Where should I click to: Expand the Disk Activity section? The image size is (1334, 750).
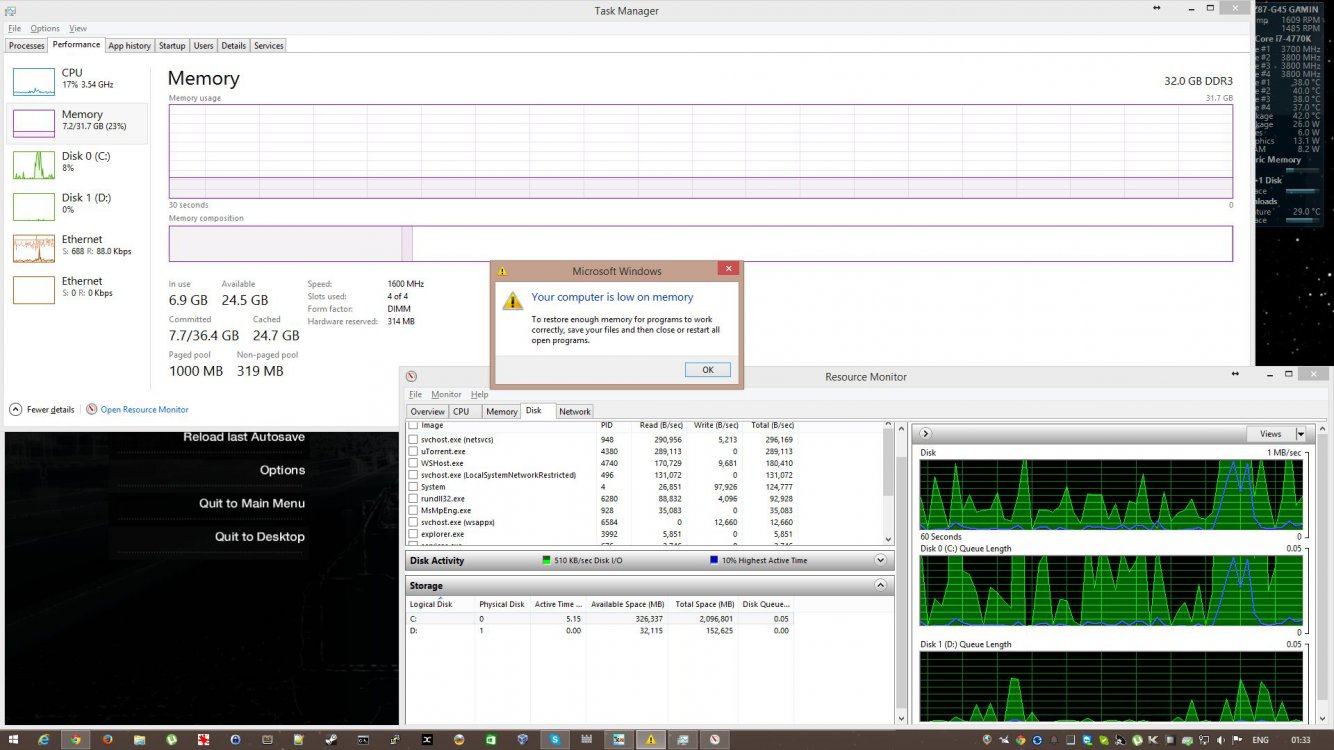coord(880,561)
